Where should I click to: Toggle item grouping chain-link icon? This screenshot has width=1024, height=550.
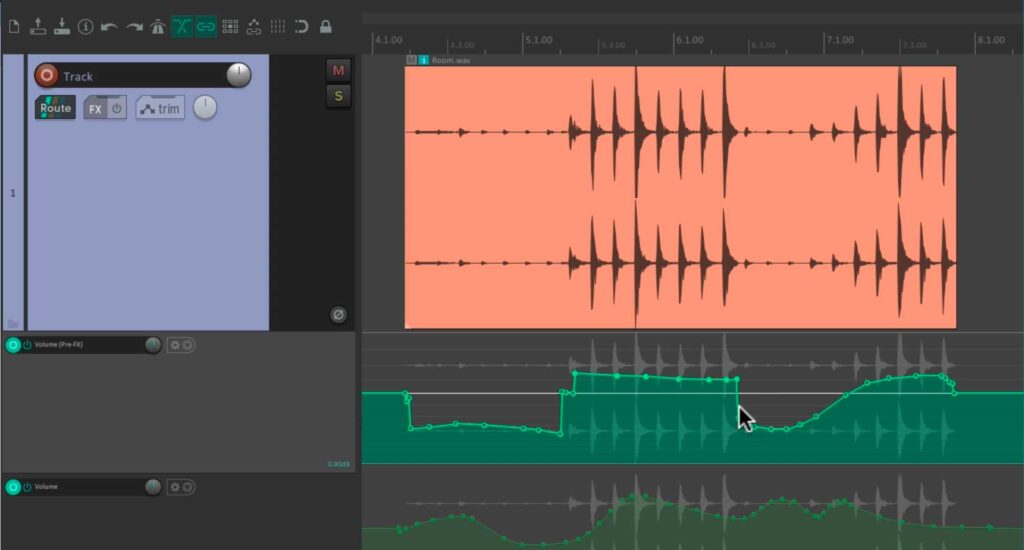coord(206,27)
